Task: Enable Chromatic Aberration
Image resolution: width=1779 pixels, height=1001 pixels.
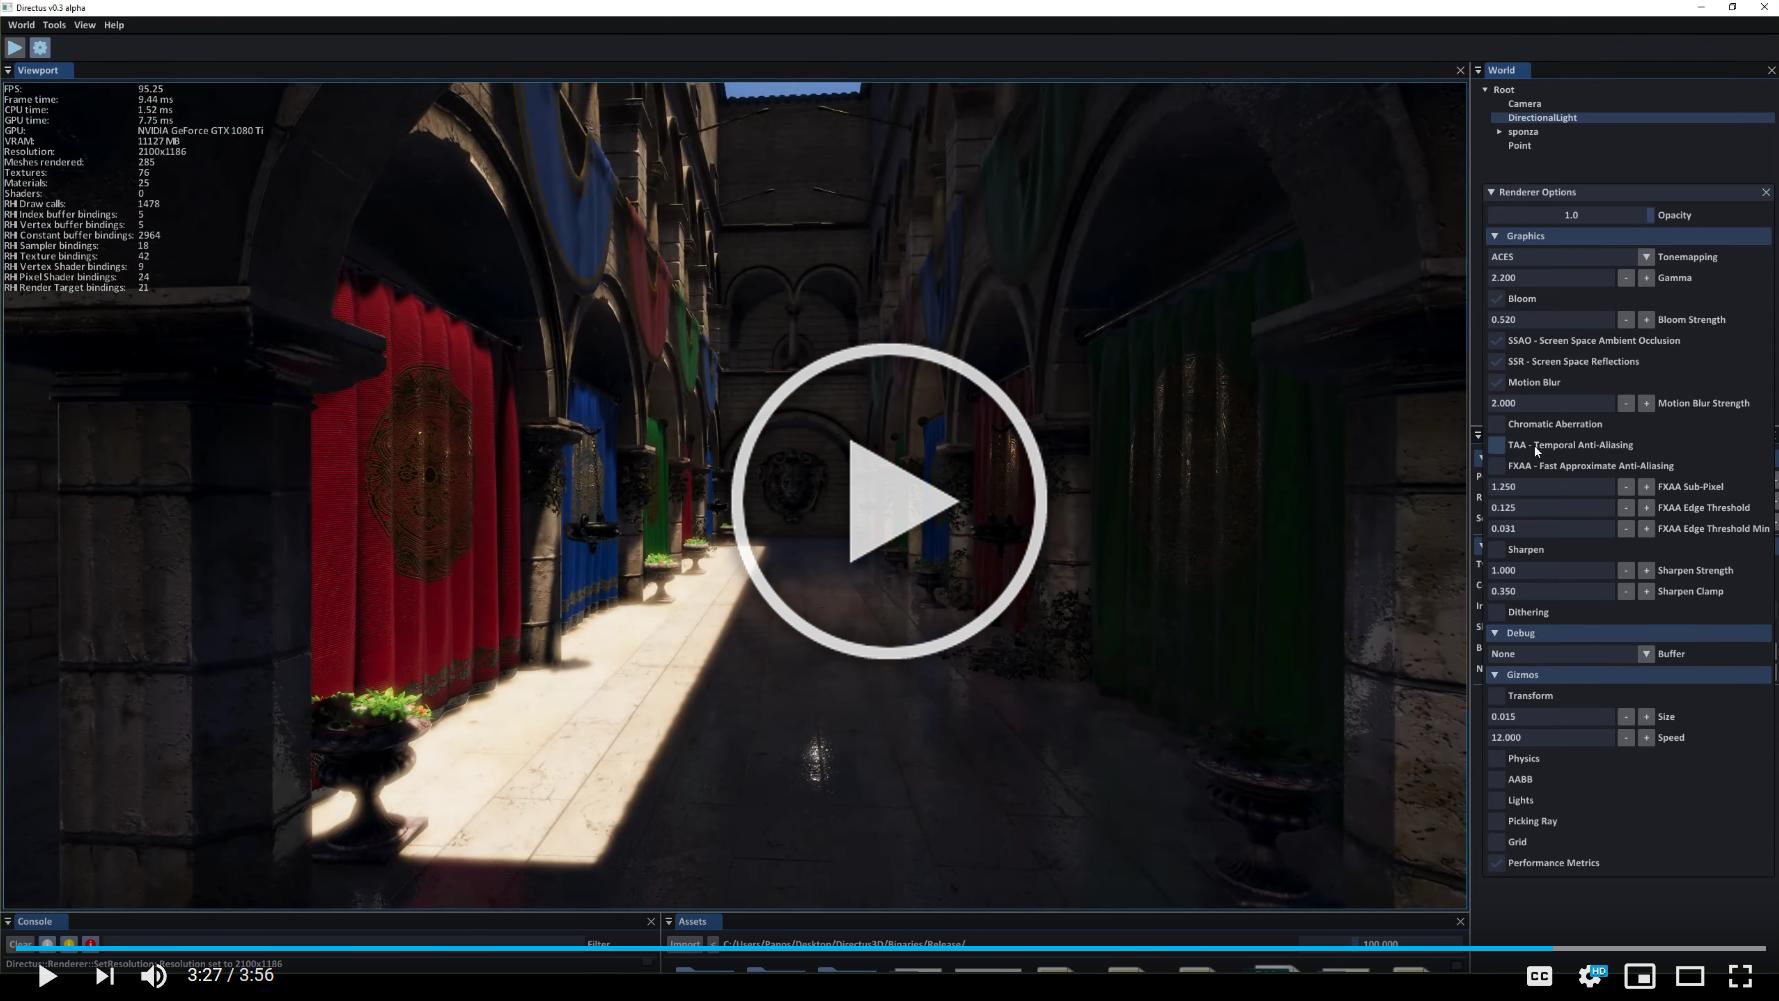Action: 1497,424
